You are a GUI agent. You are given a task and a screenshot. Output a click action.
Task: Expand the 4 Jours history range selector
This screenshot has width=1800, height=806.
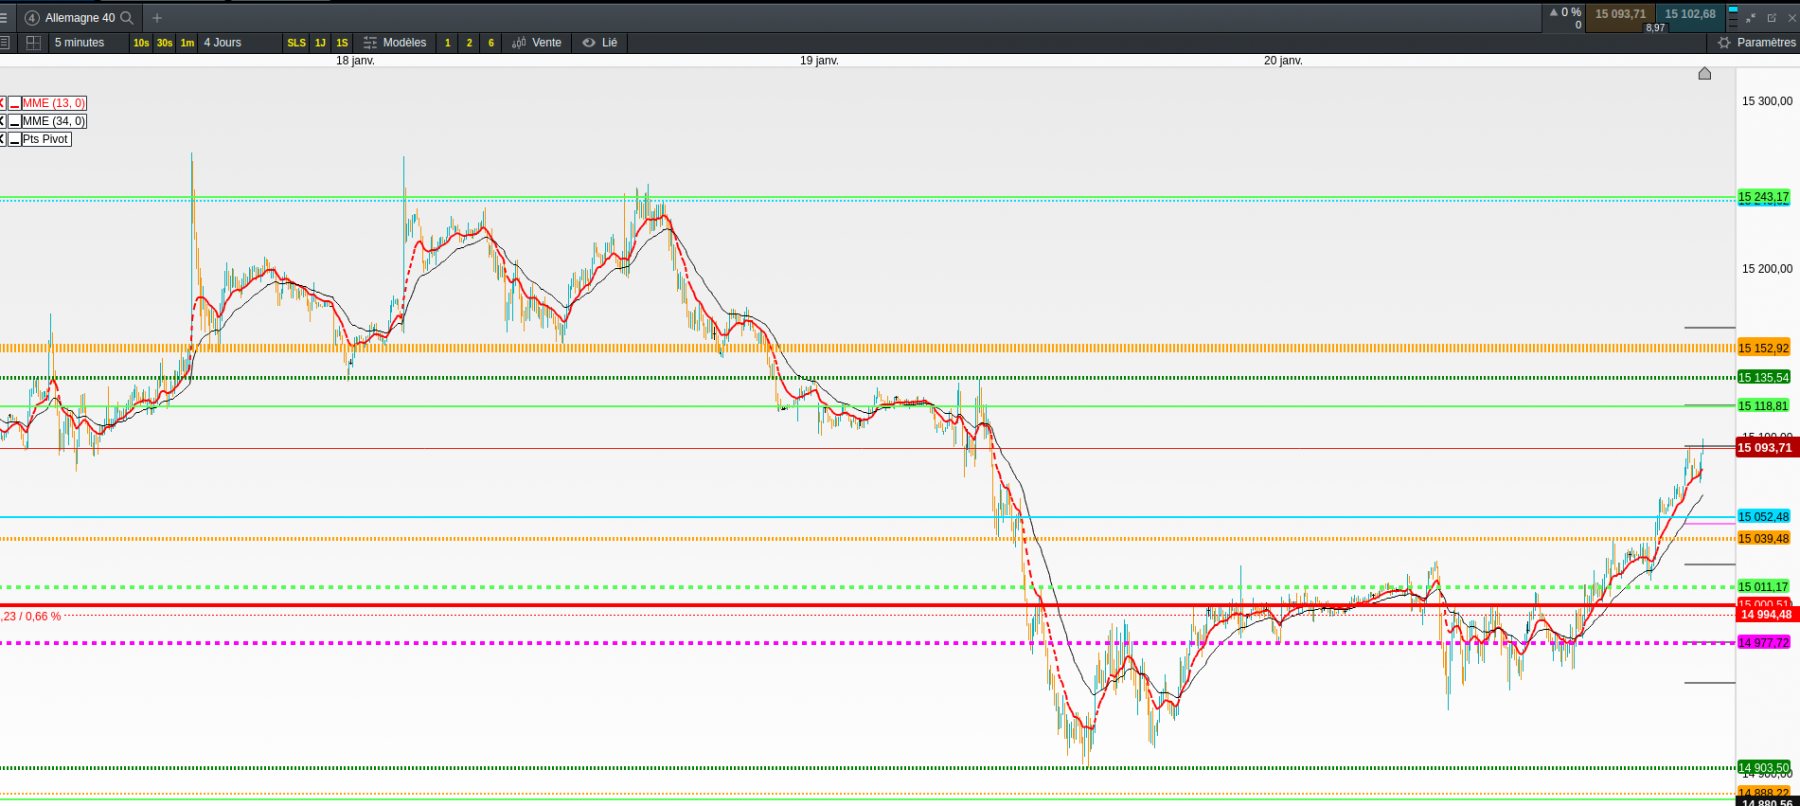(x=223, y=43)
